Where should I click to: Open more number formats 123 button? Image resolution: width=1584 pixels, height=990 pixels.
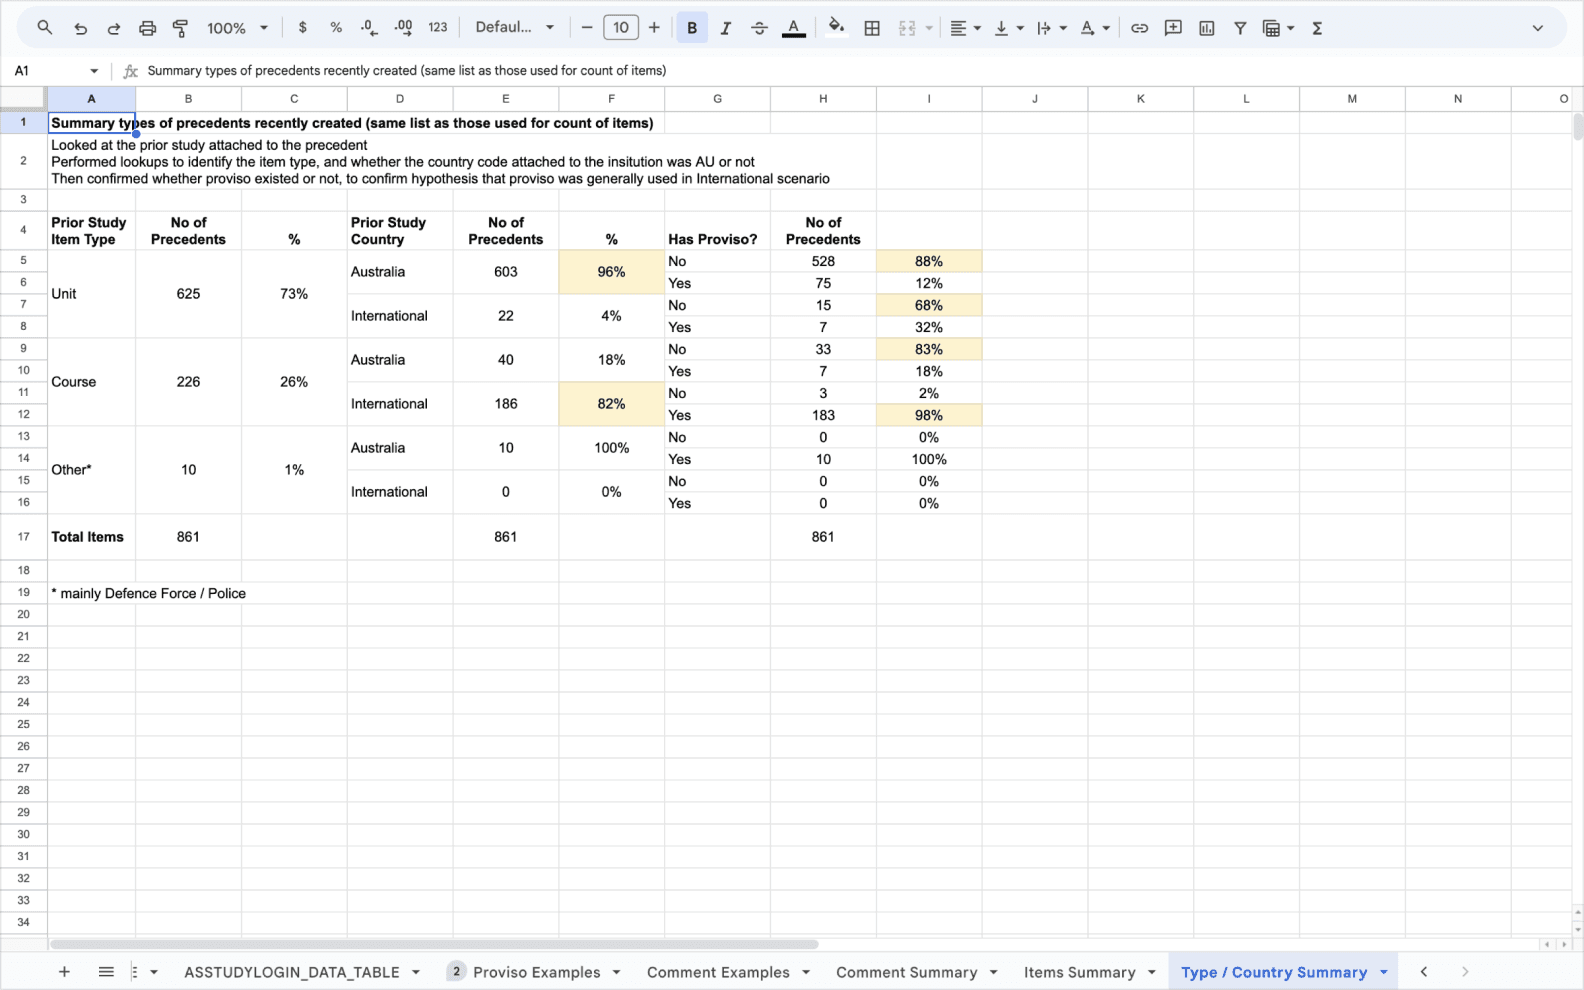click(x=438, y=28)
